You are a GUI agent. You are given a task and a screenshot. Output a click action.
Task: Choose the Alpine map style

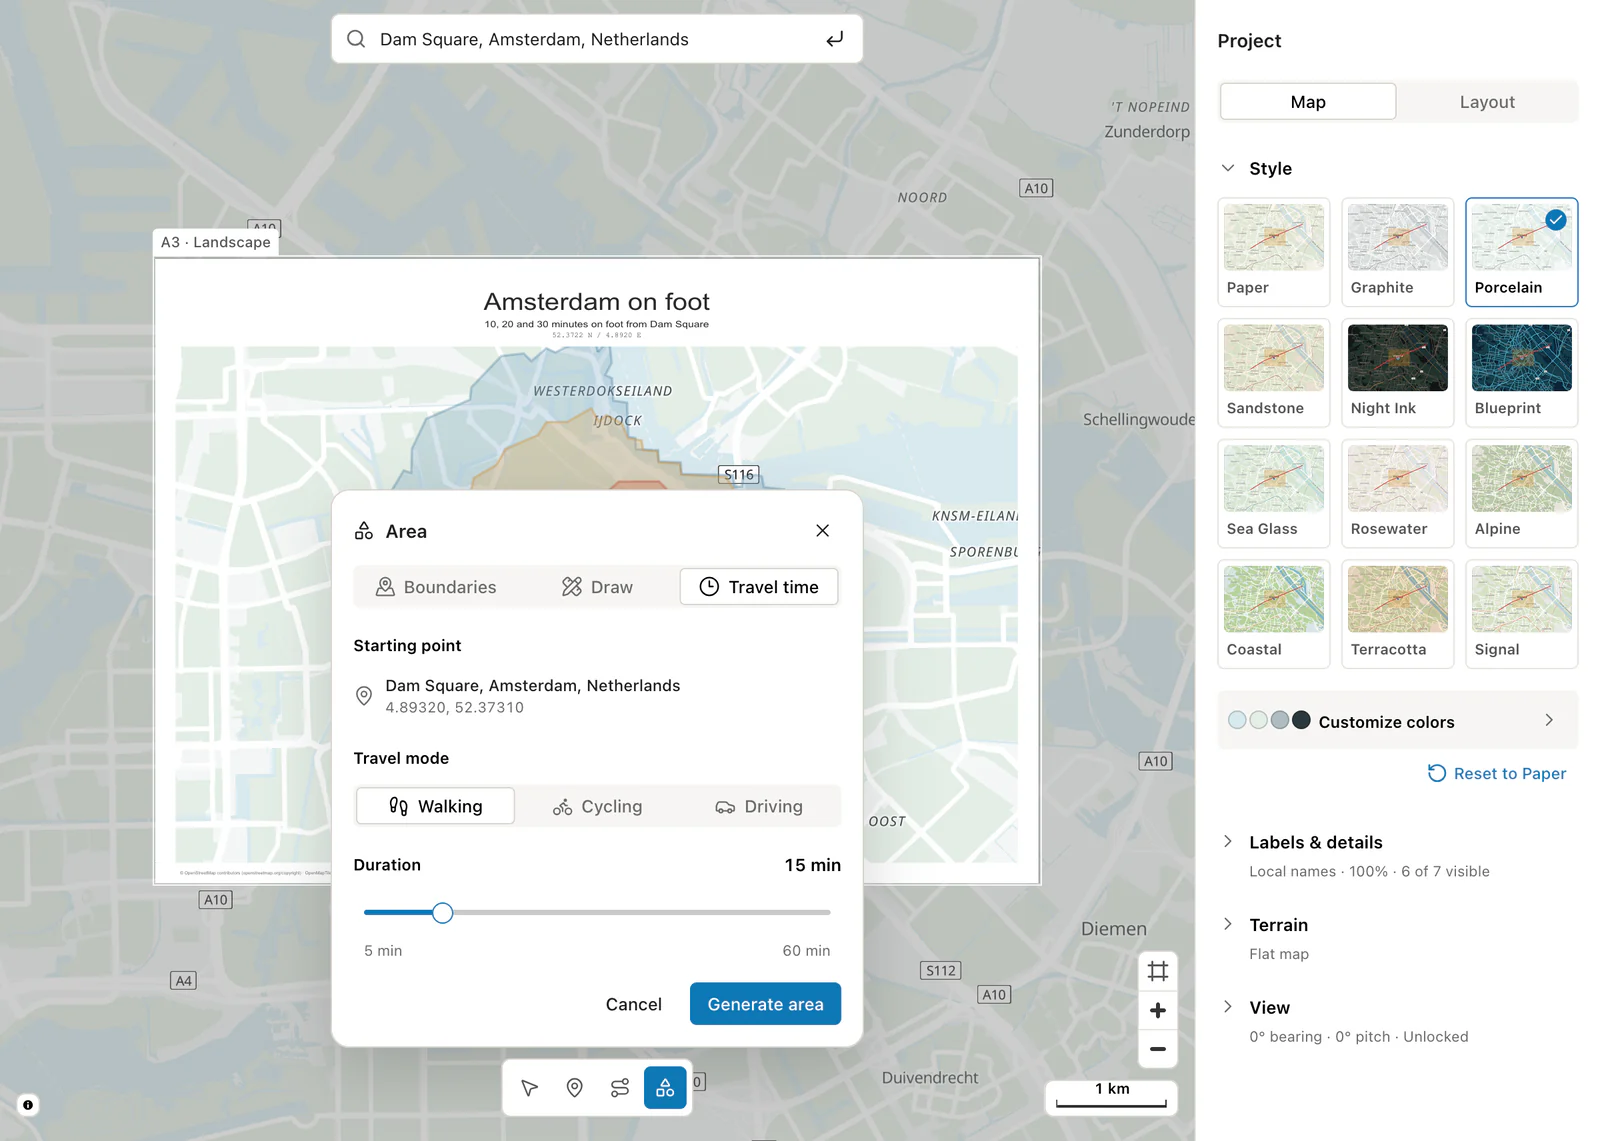(x=1522, y=494)
